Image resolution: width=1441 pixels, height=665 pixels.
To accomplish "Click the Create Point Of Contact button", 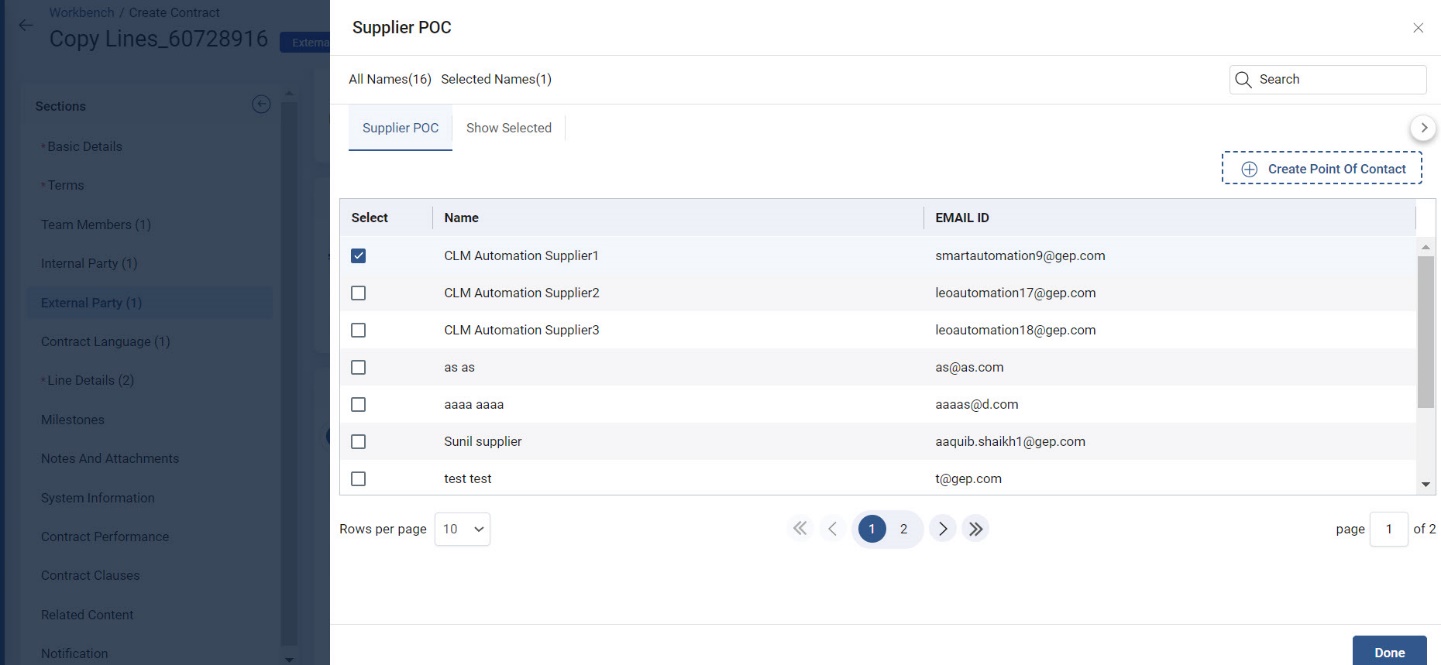I will (1321, 169).
